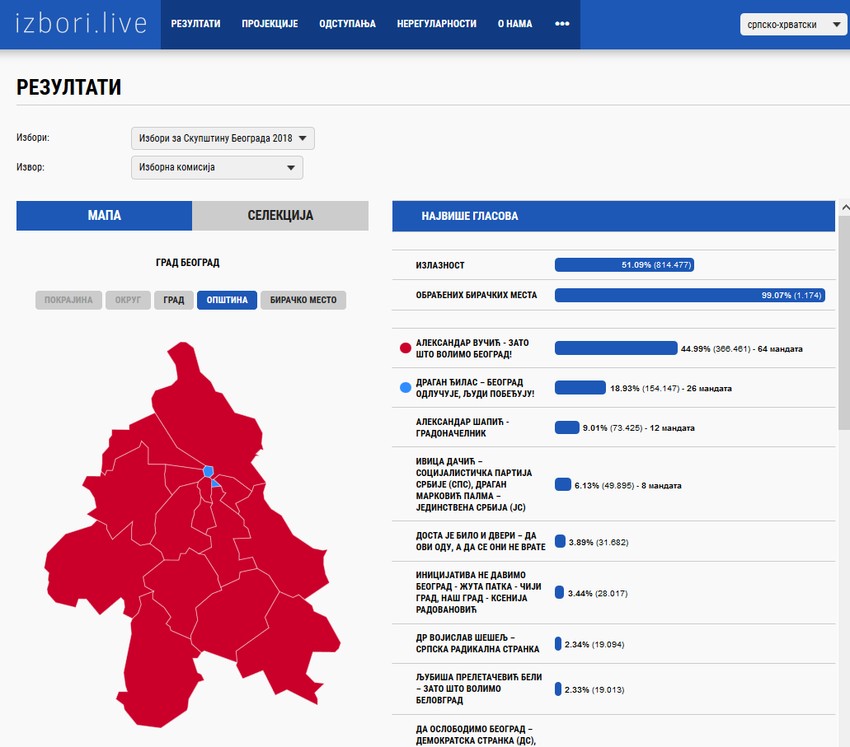Switch to Бирачко место level
850x747 pixels.
303,300
